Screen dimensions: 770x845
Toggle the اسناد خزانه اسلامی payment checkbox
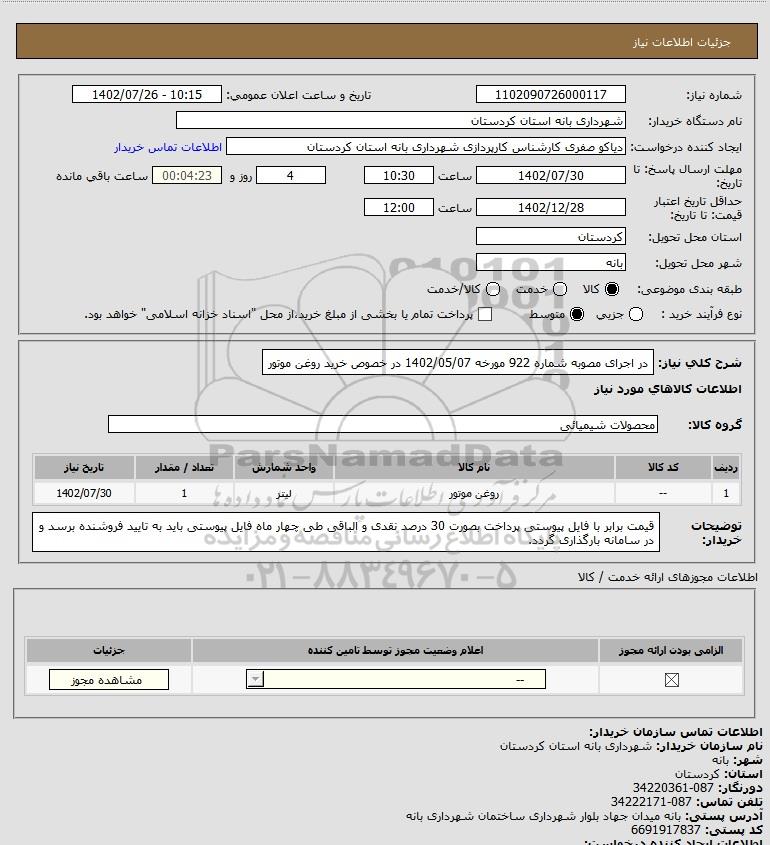click(x=485, y=314)
